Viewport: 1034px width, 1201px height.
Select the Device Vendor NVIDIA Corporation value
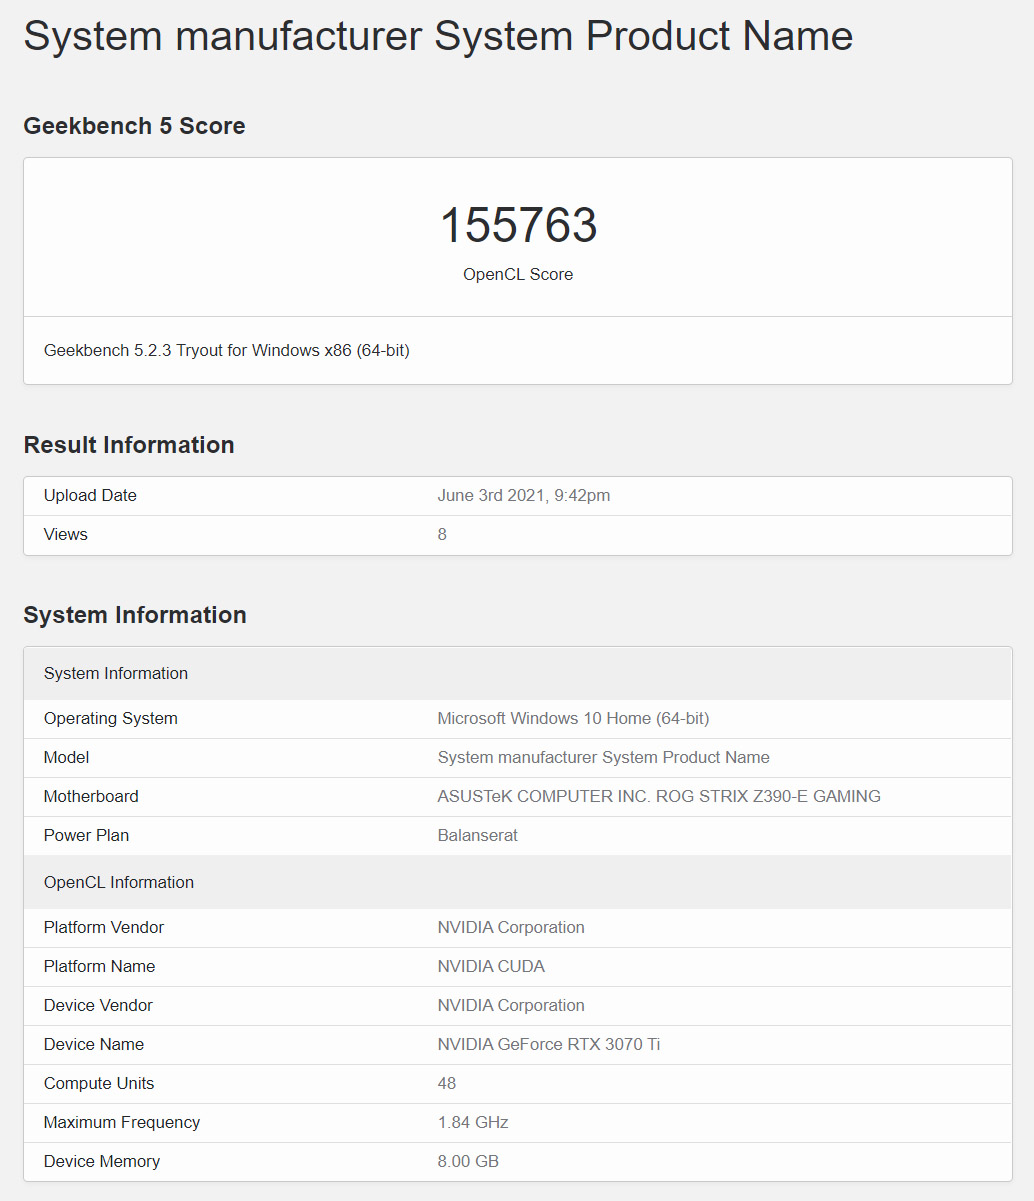coord(511,1005)
